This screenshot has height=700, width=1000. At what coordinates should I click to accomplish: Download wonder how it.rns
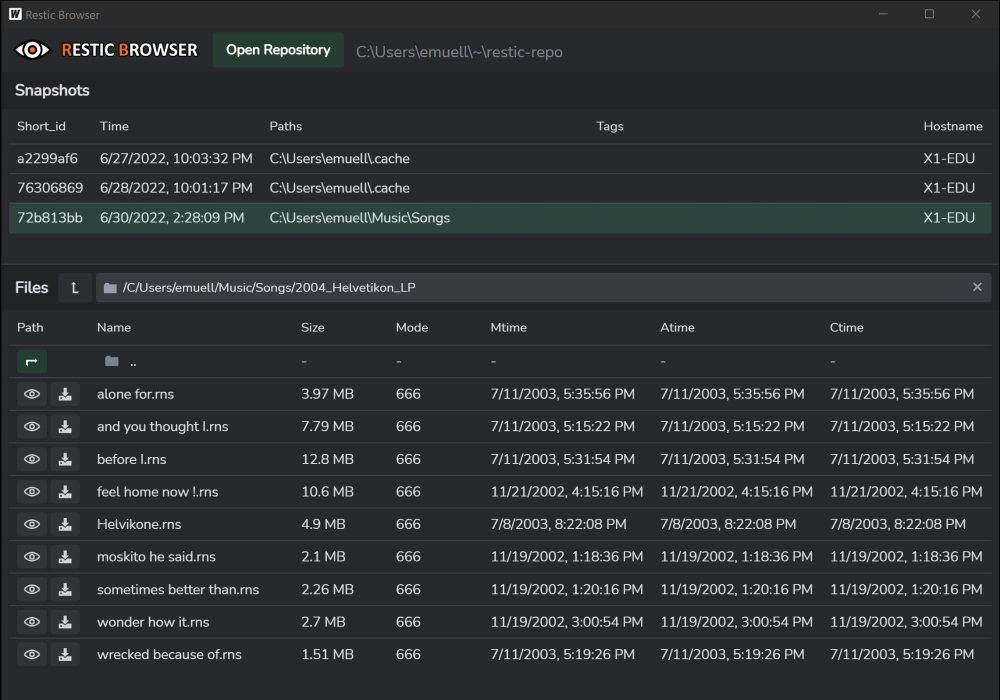pyautogui.click(x=65, y=621)
